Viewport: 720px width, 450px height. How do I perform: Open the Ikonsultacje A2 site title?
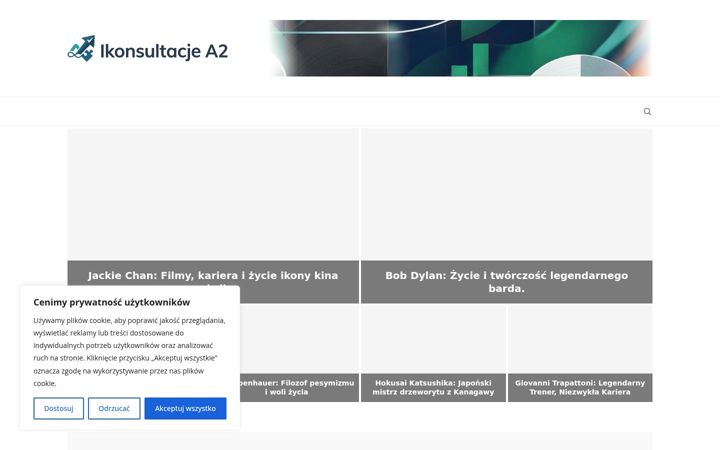[164, 51]
